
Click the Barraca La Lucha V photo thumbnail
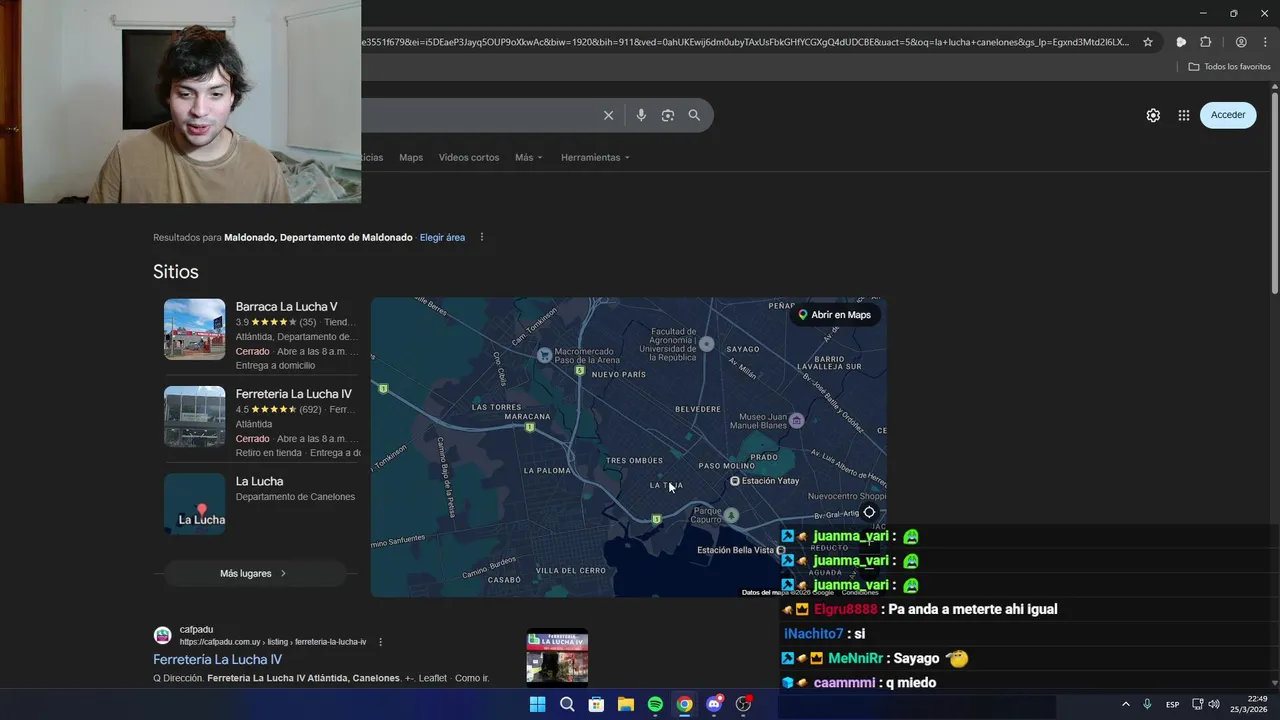click(195, 329)
